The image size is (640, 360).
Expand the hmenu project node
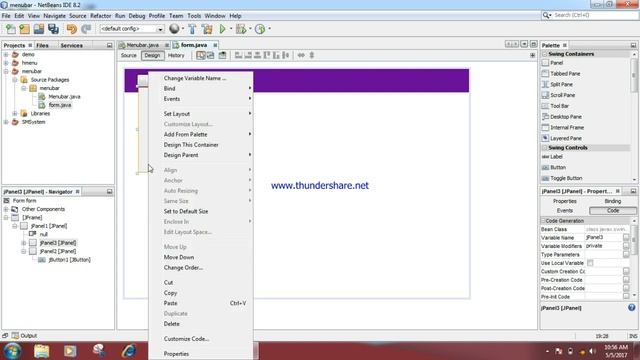[6, 63]
